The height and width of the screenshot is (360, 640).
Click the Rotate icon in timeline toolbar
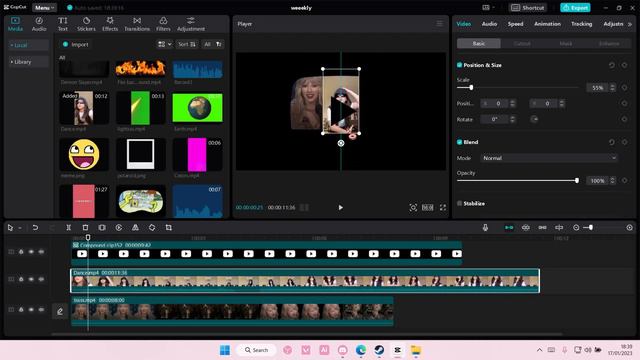(x=152, y=227)
